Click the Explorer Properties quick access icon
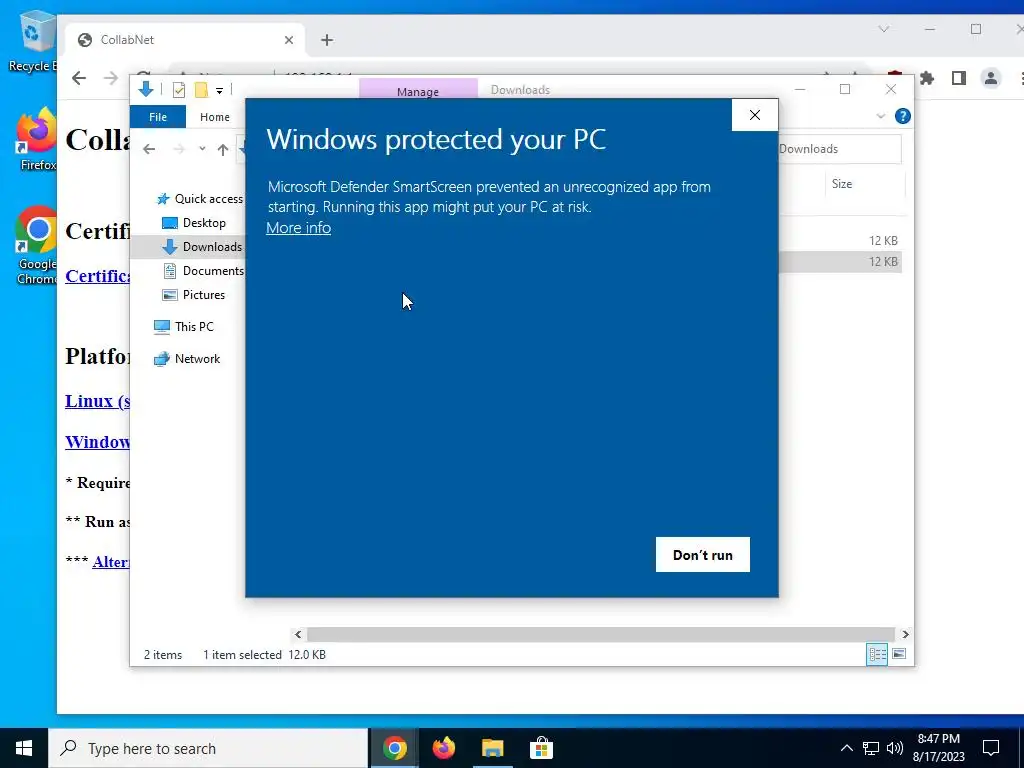1024x768 pixels. coord(178,89)
